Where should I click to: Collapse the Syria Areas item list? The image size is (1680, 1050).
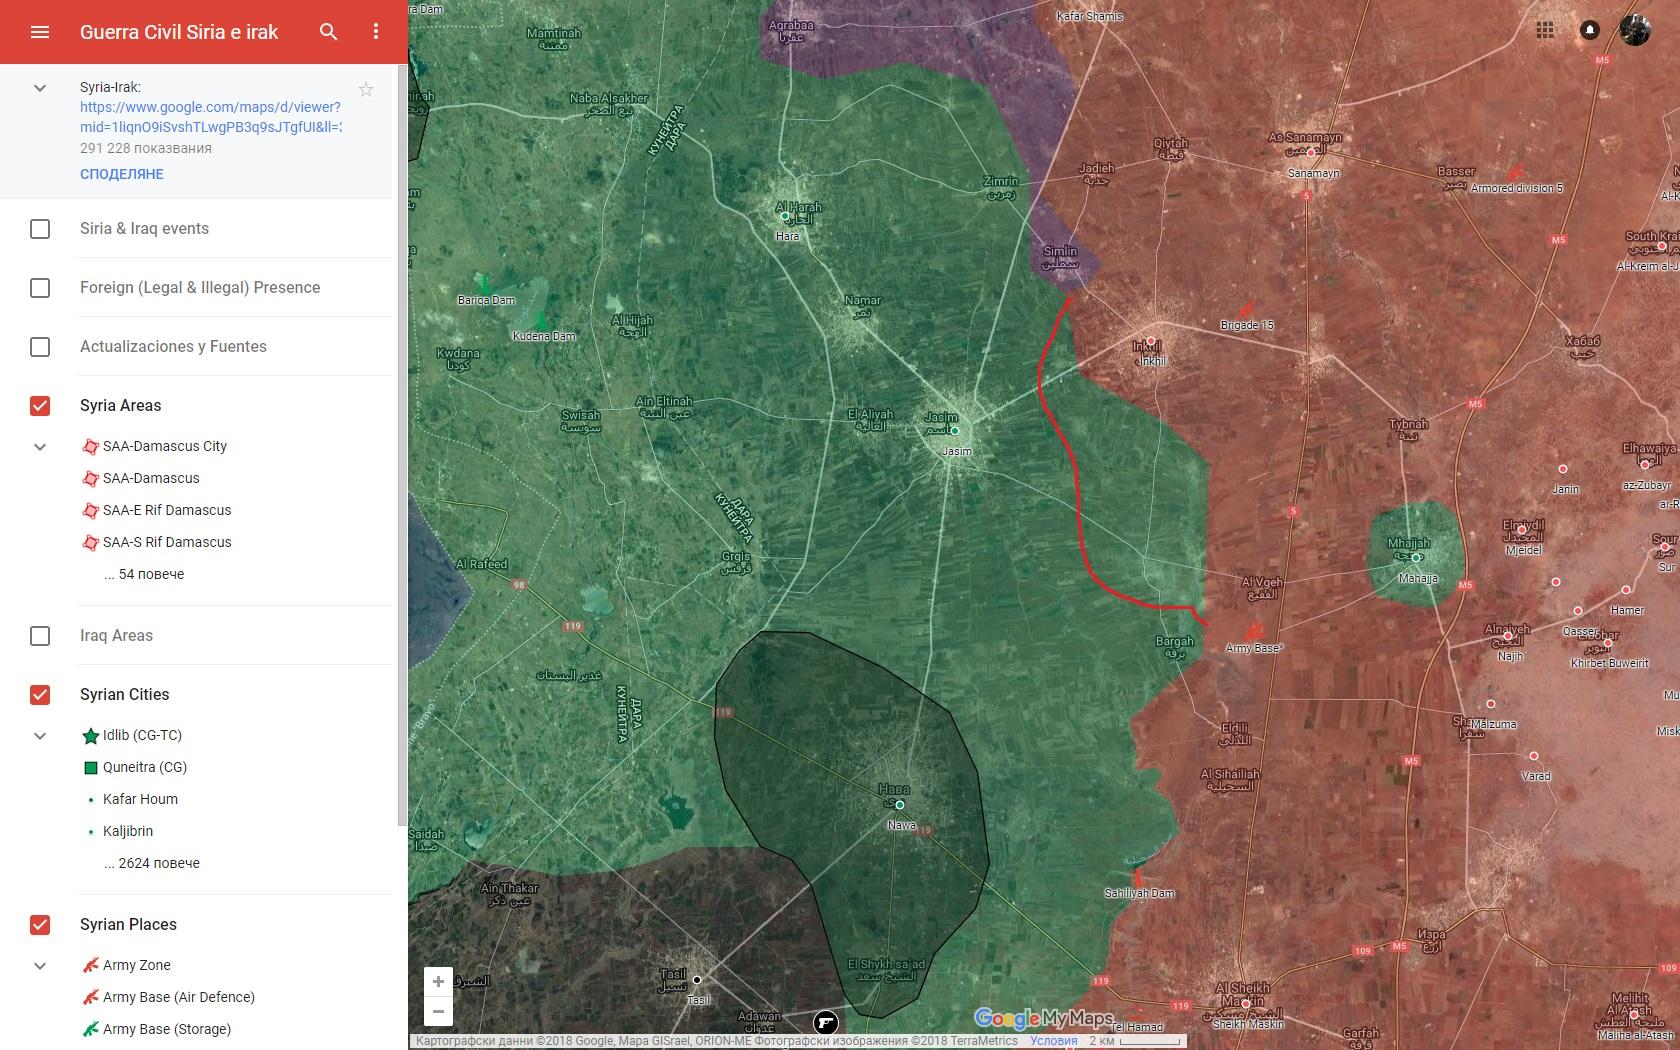(x=40, y=447)
